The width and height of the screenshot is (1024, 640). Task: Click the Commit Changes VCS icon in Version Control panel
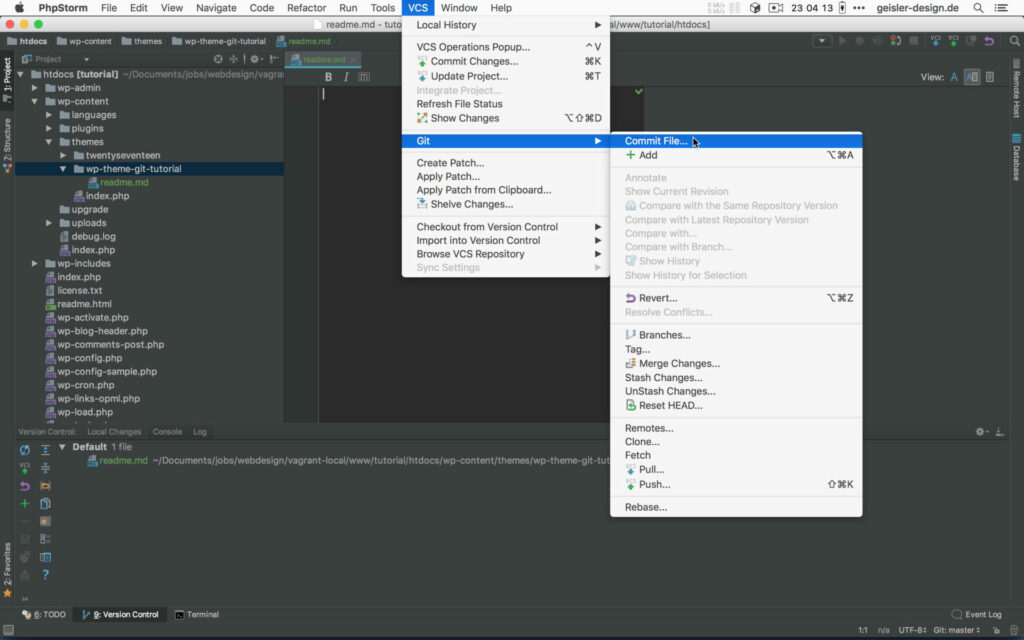coord(25,468)
